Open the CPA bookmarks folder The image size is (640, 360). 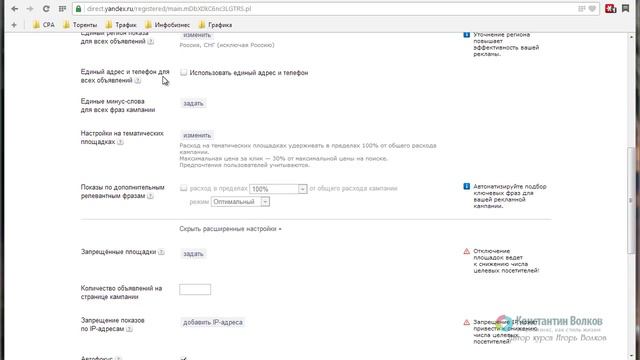click(44, 25)
